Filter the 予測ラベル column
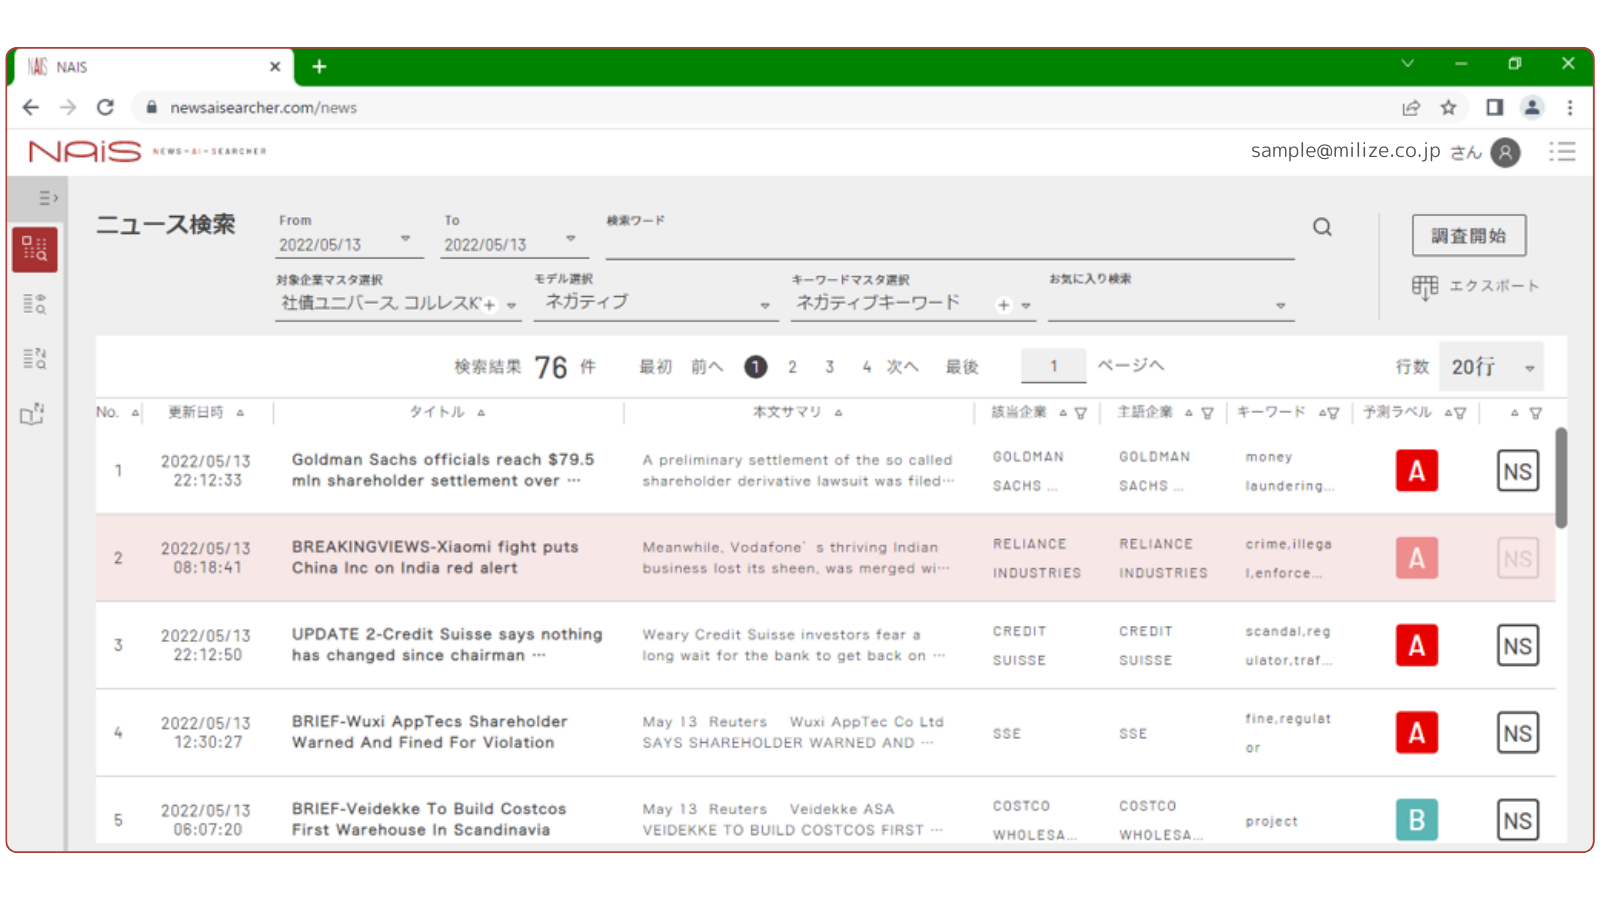 tap(1460, 413)
